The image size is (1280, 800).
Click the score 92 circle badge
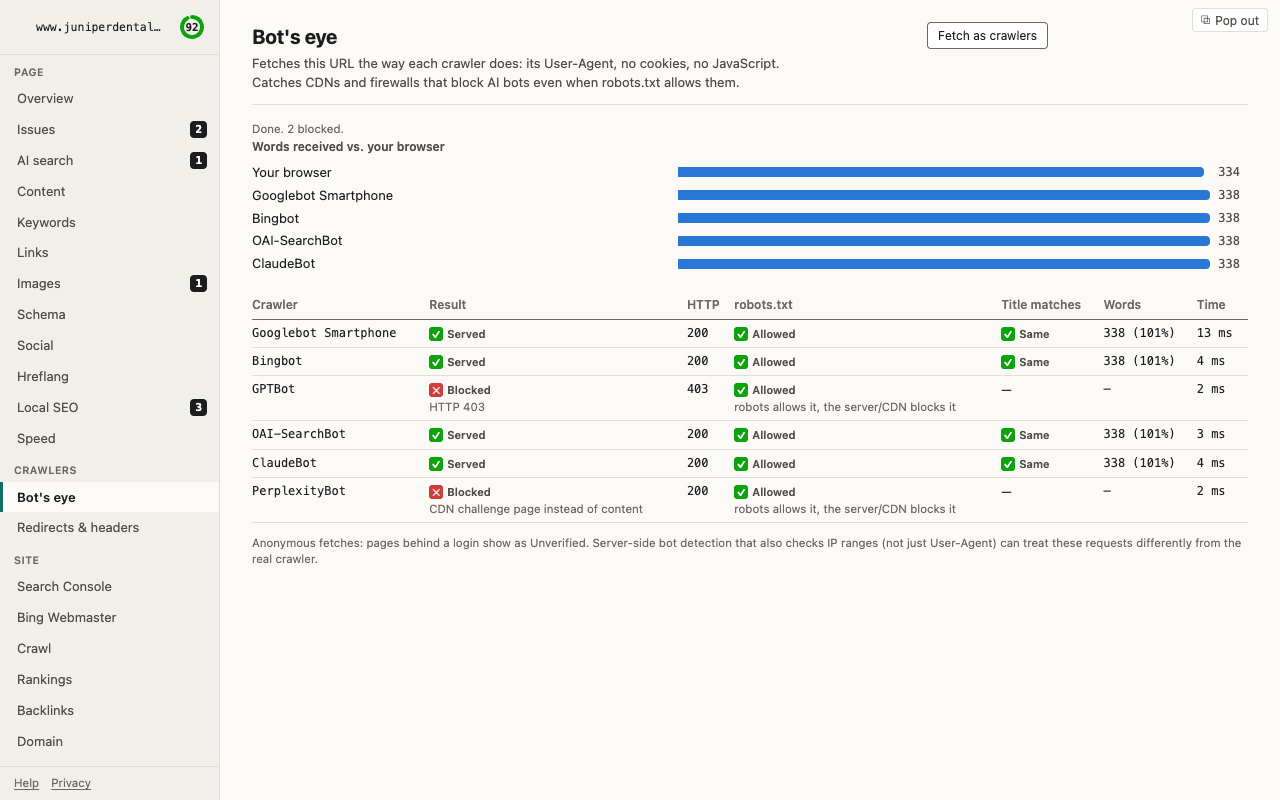[x=192, y=27]
